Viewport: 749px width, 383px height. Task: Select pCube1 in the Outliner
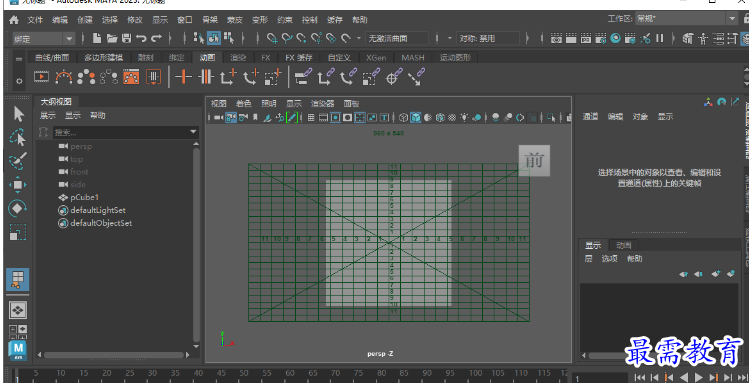coord(85,197)
